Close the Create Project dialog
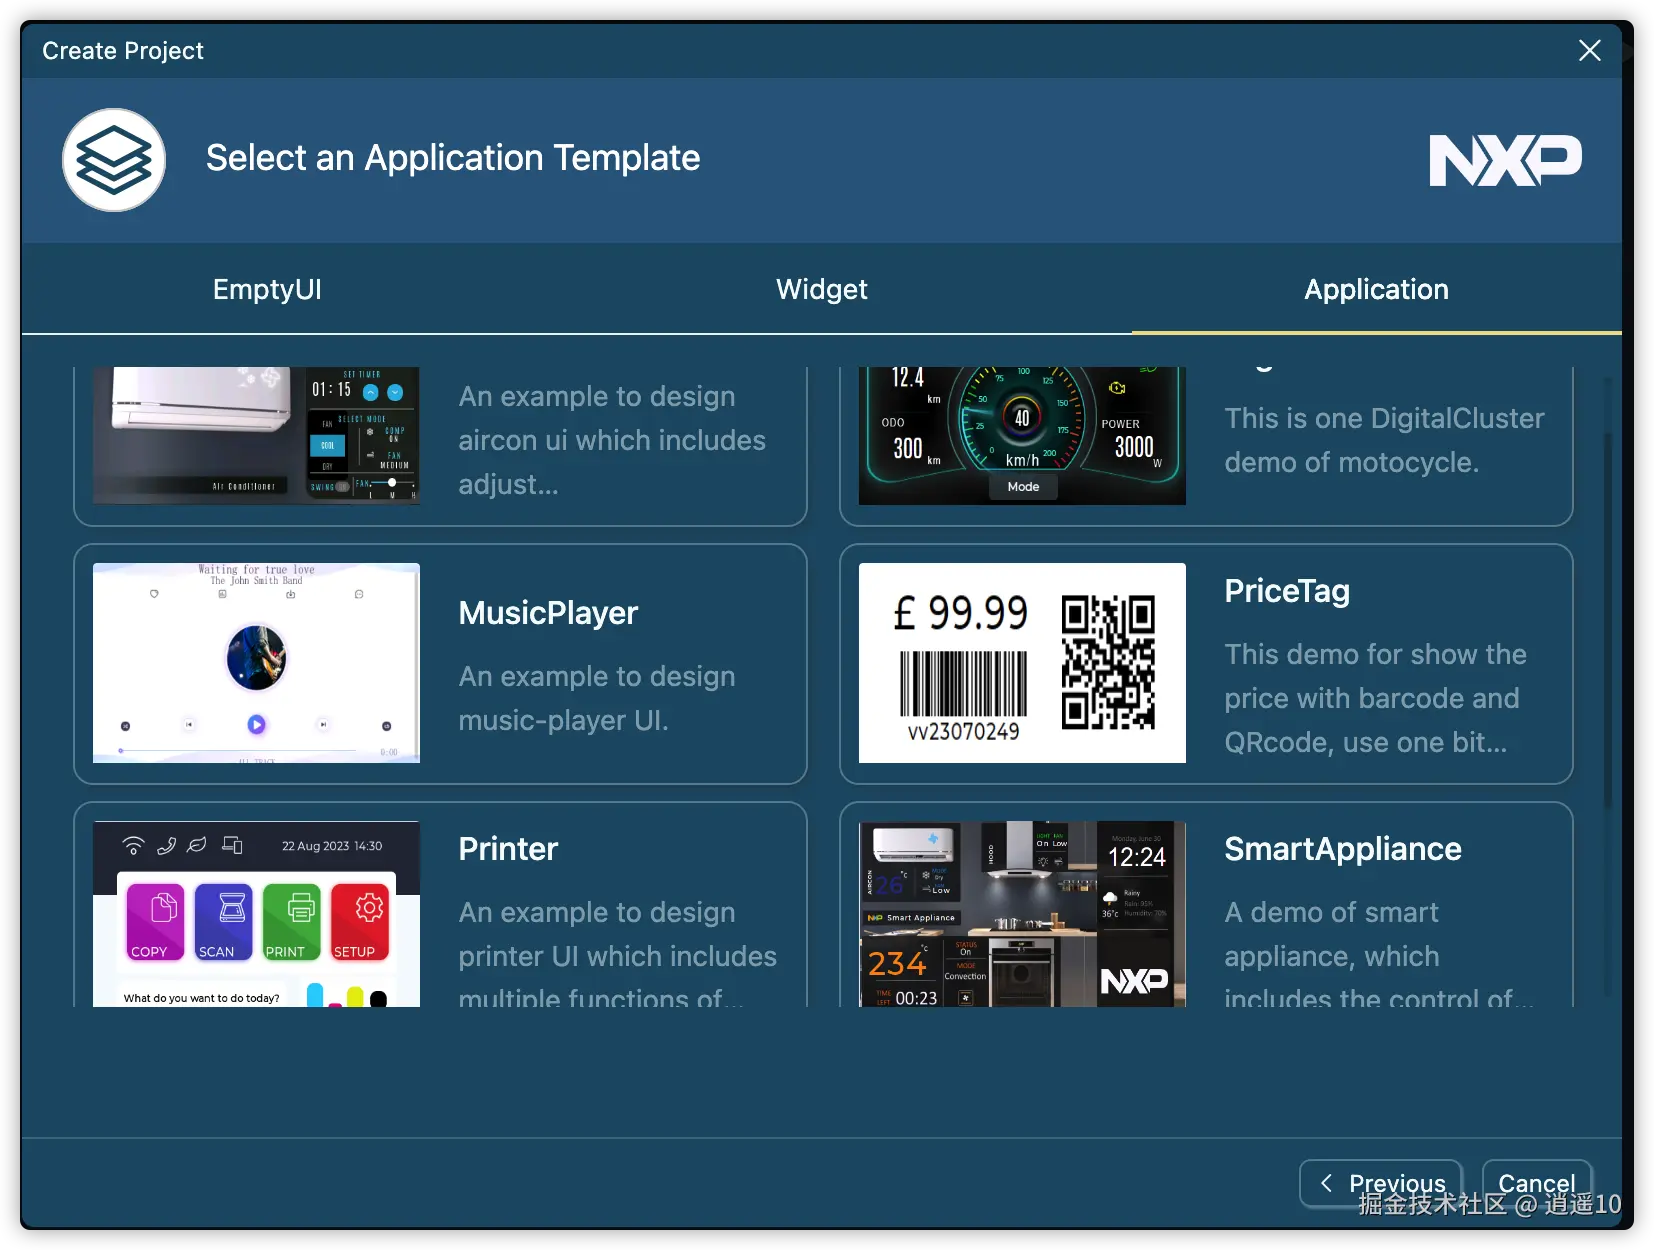This screenshot has height=1250, width=1654. 1589,50
